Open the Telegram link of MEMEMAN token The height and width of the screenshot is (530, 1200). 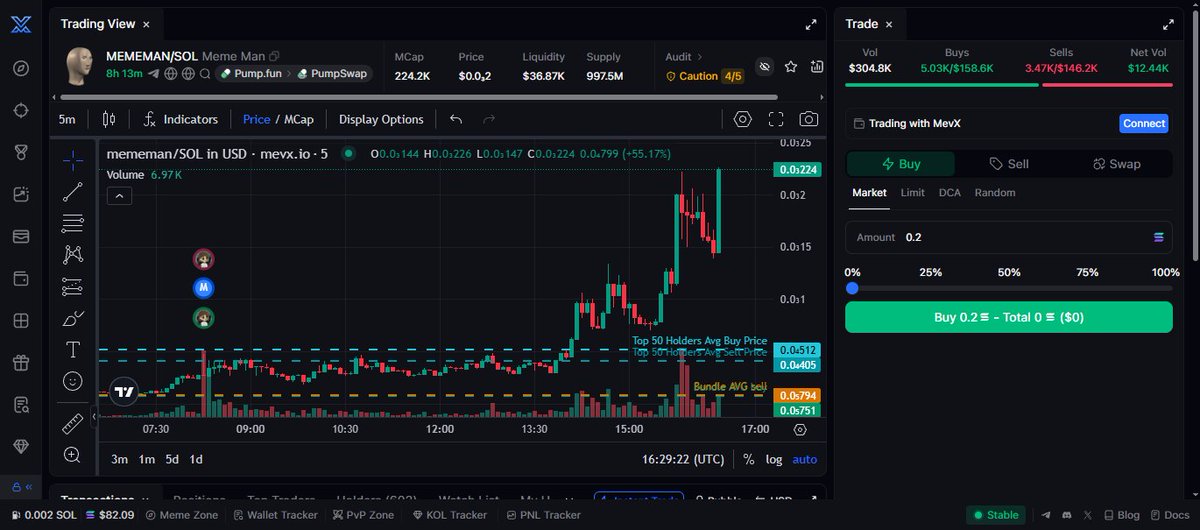pyautogui.click(x=153, y=74)
